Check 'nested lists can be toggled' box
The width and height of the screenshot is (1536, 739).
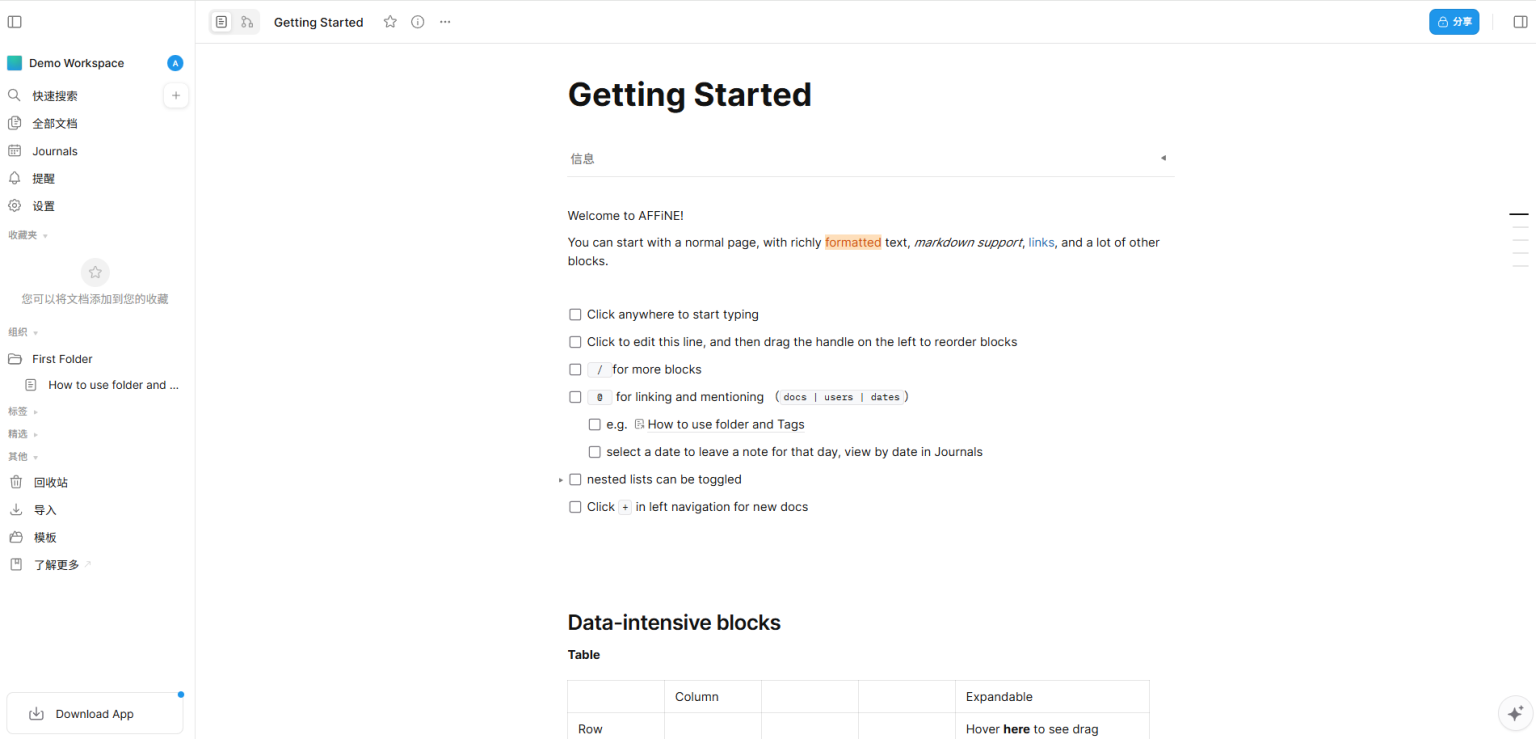coord(575,480)
